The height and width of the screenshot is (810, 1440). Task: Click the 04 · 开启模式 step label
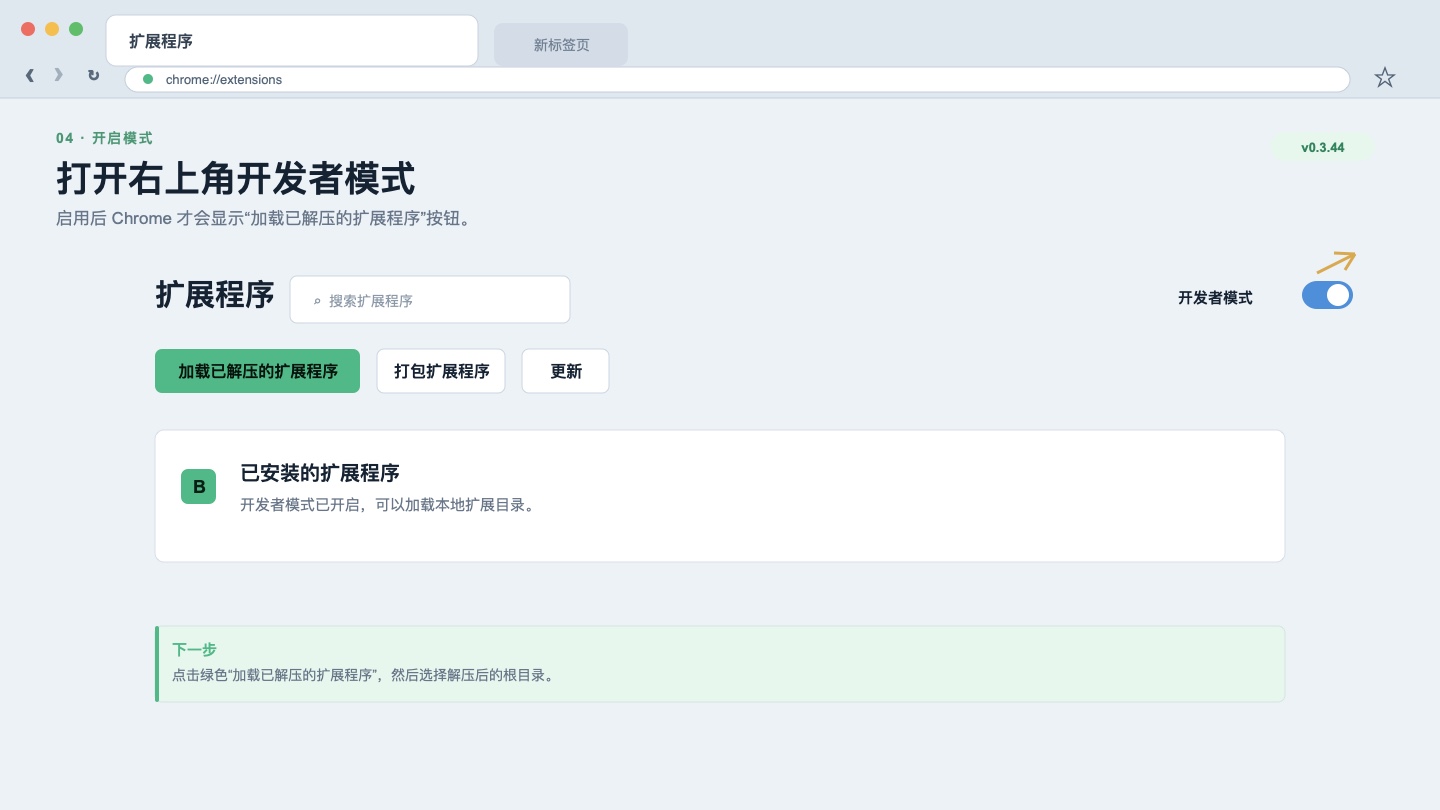click(104, 138)
